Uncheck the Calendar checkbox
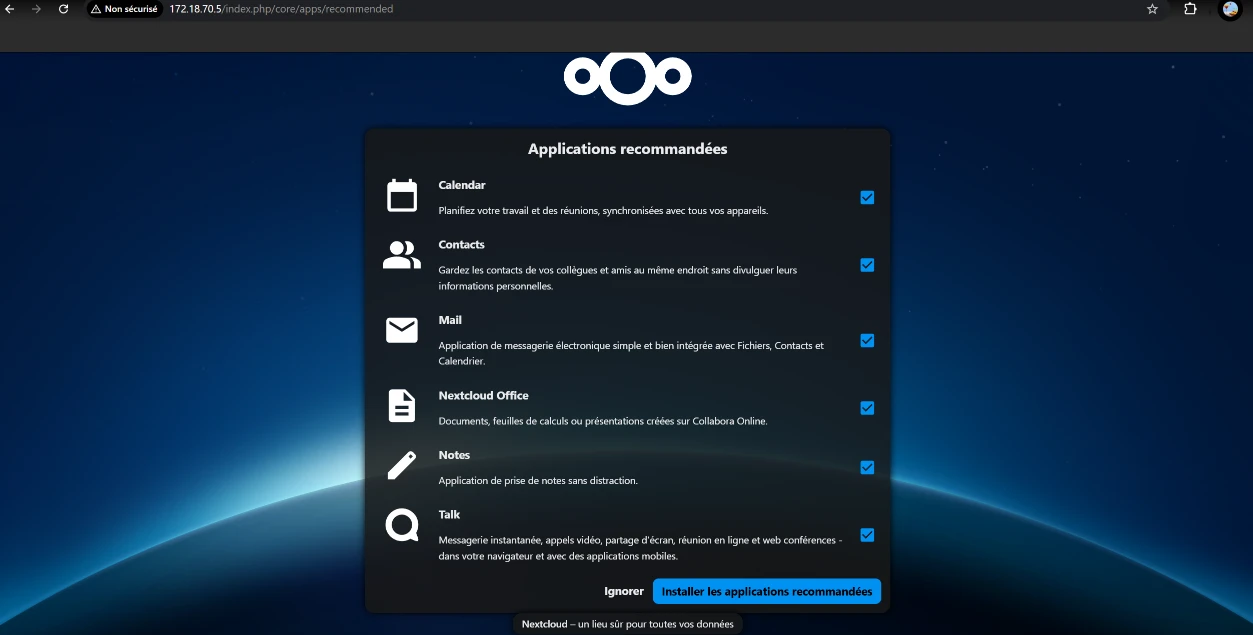Screen dimensions: 1253x635 click(x=867, y=198)
